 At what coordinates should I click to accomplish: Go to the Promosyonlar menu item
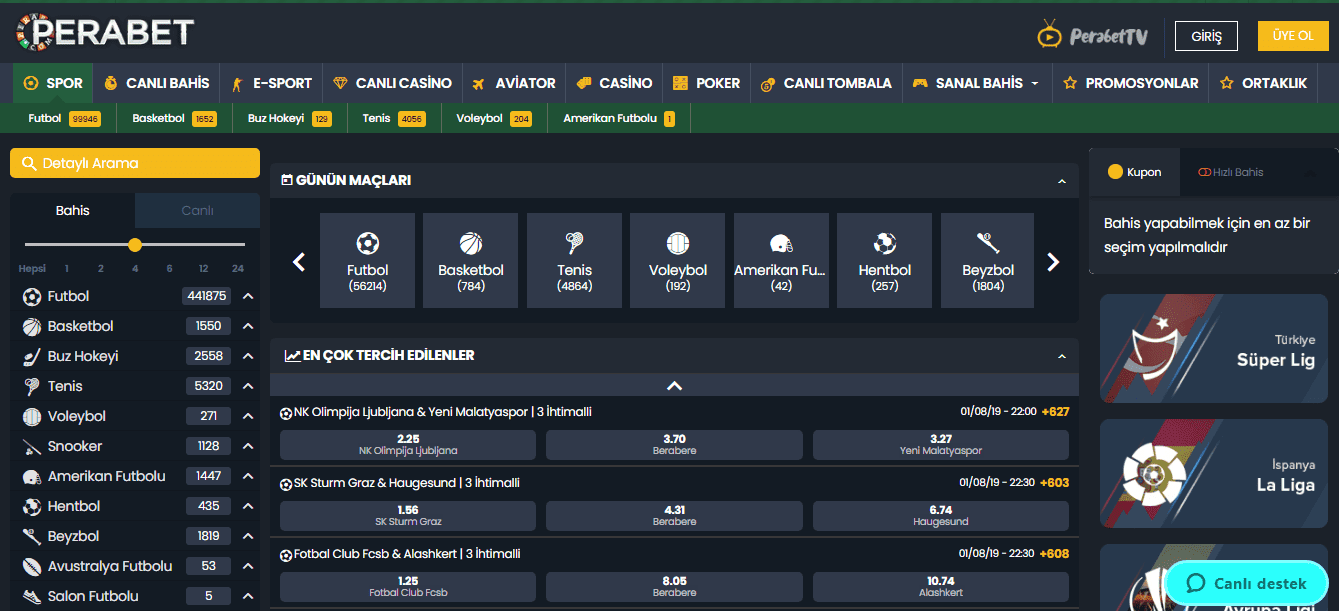click(1130, 83)
